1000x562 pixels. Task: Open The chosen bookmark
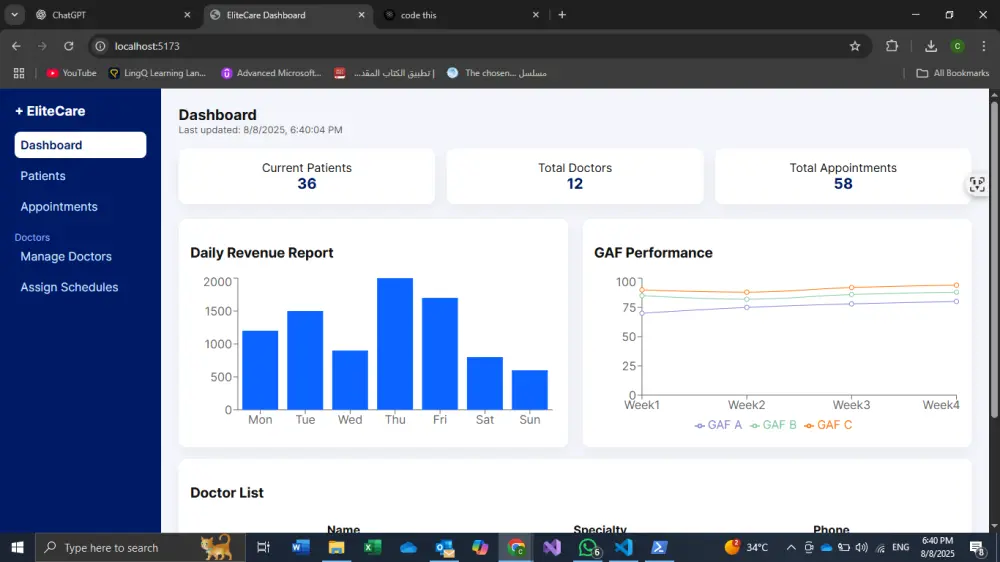497,73
